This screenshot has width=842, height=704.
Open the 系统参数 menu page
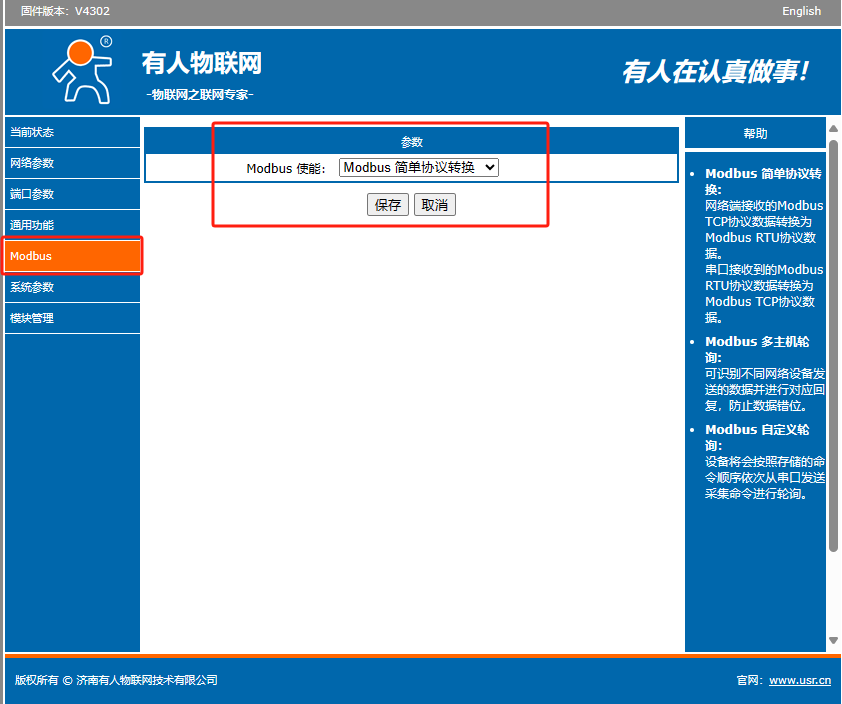[x=72, y=287]
